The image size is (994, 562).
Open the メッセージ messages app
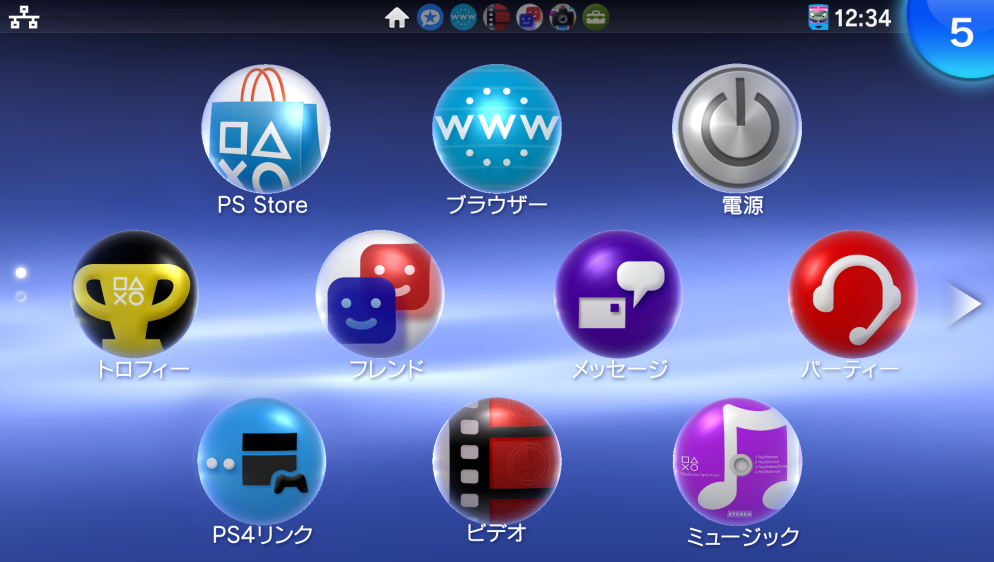coord(618,294)
